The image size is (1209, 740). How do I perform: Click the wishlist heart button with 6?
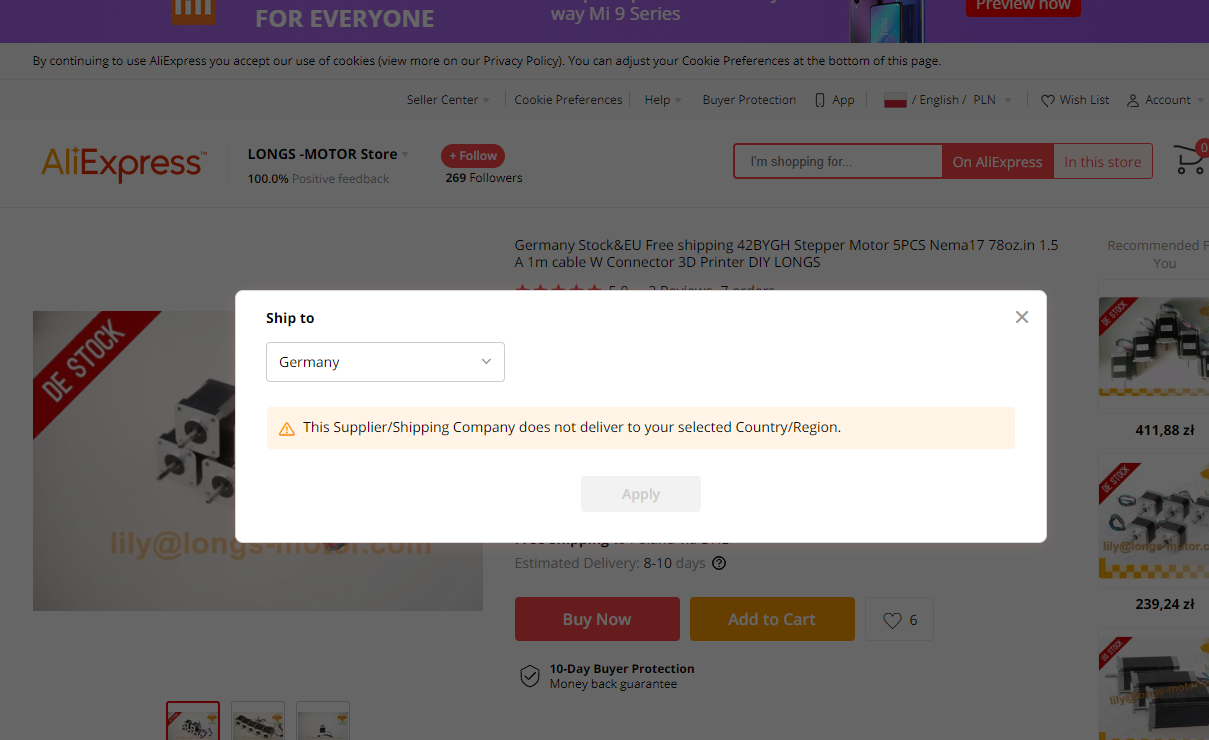[900, 620]
